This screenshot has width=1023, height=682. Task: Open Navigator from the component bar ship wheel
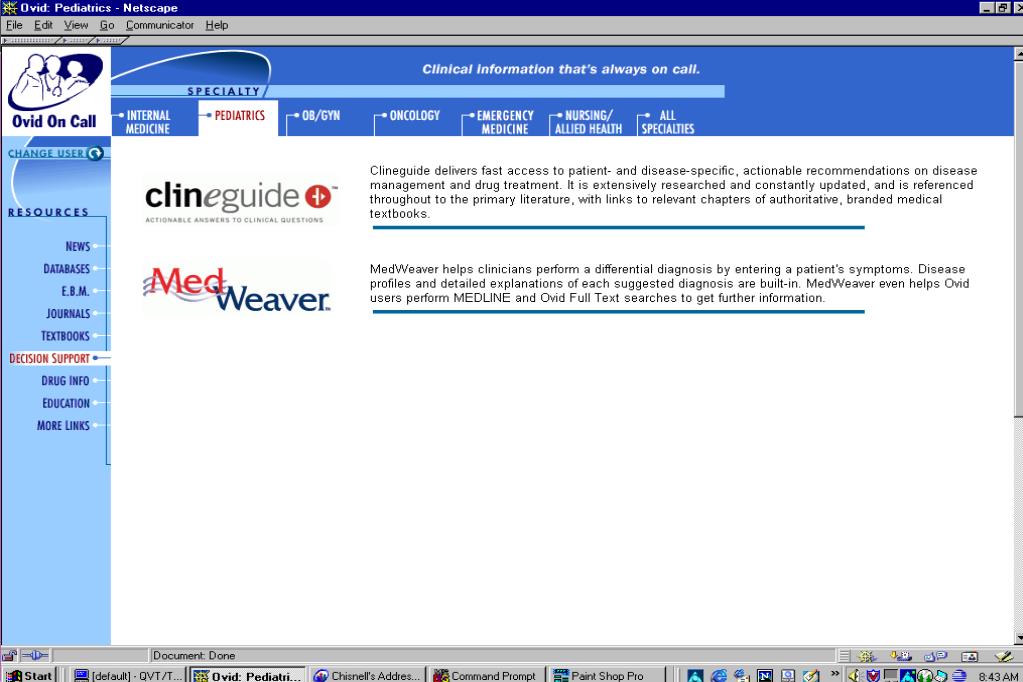867,656
